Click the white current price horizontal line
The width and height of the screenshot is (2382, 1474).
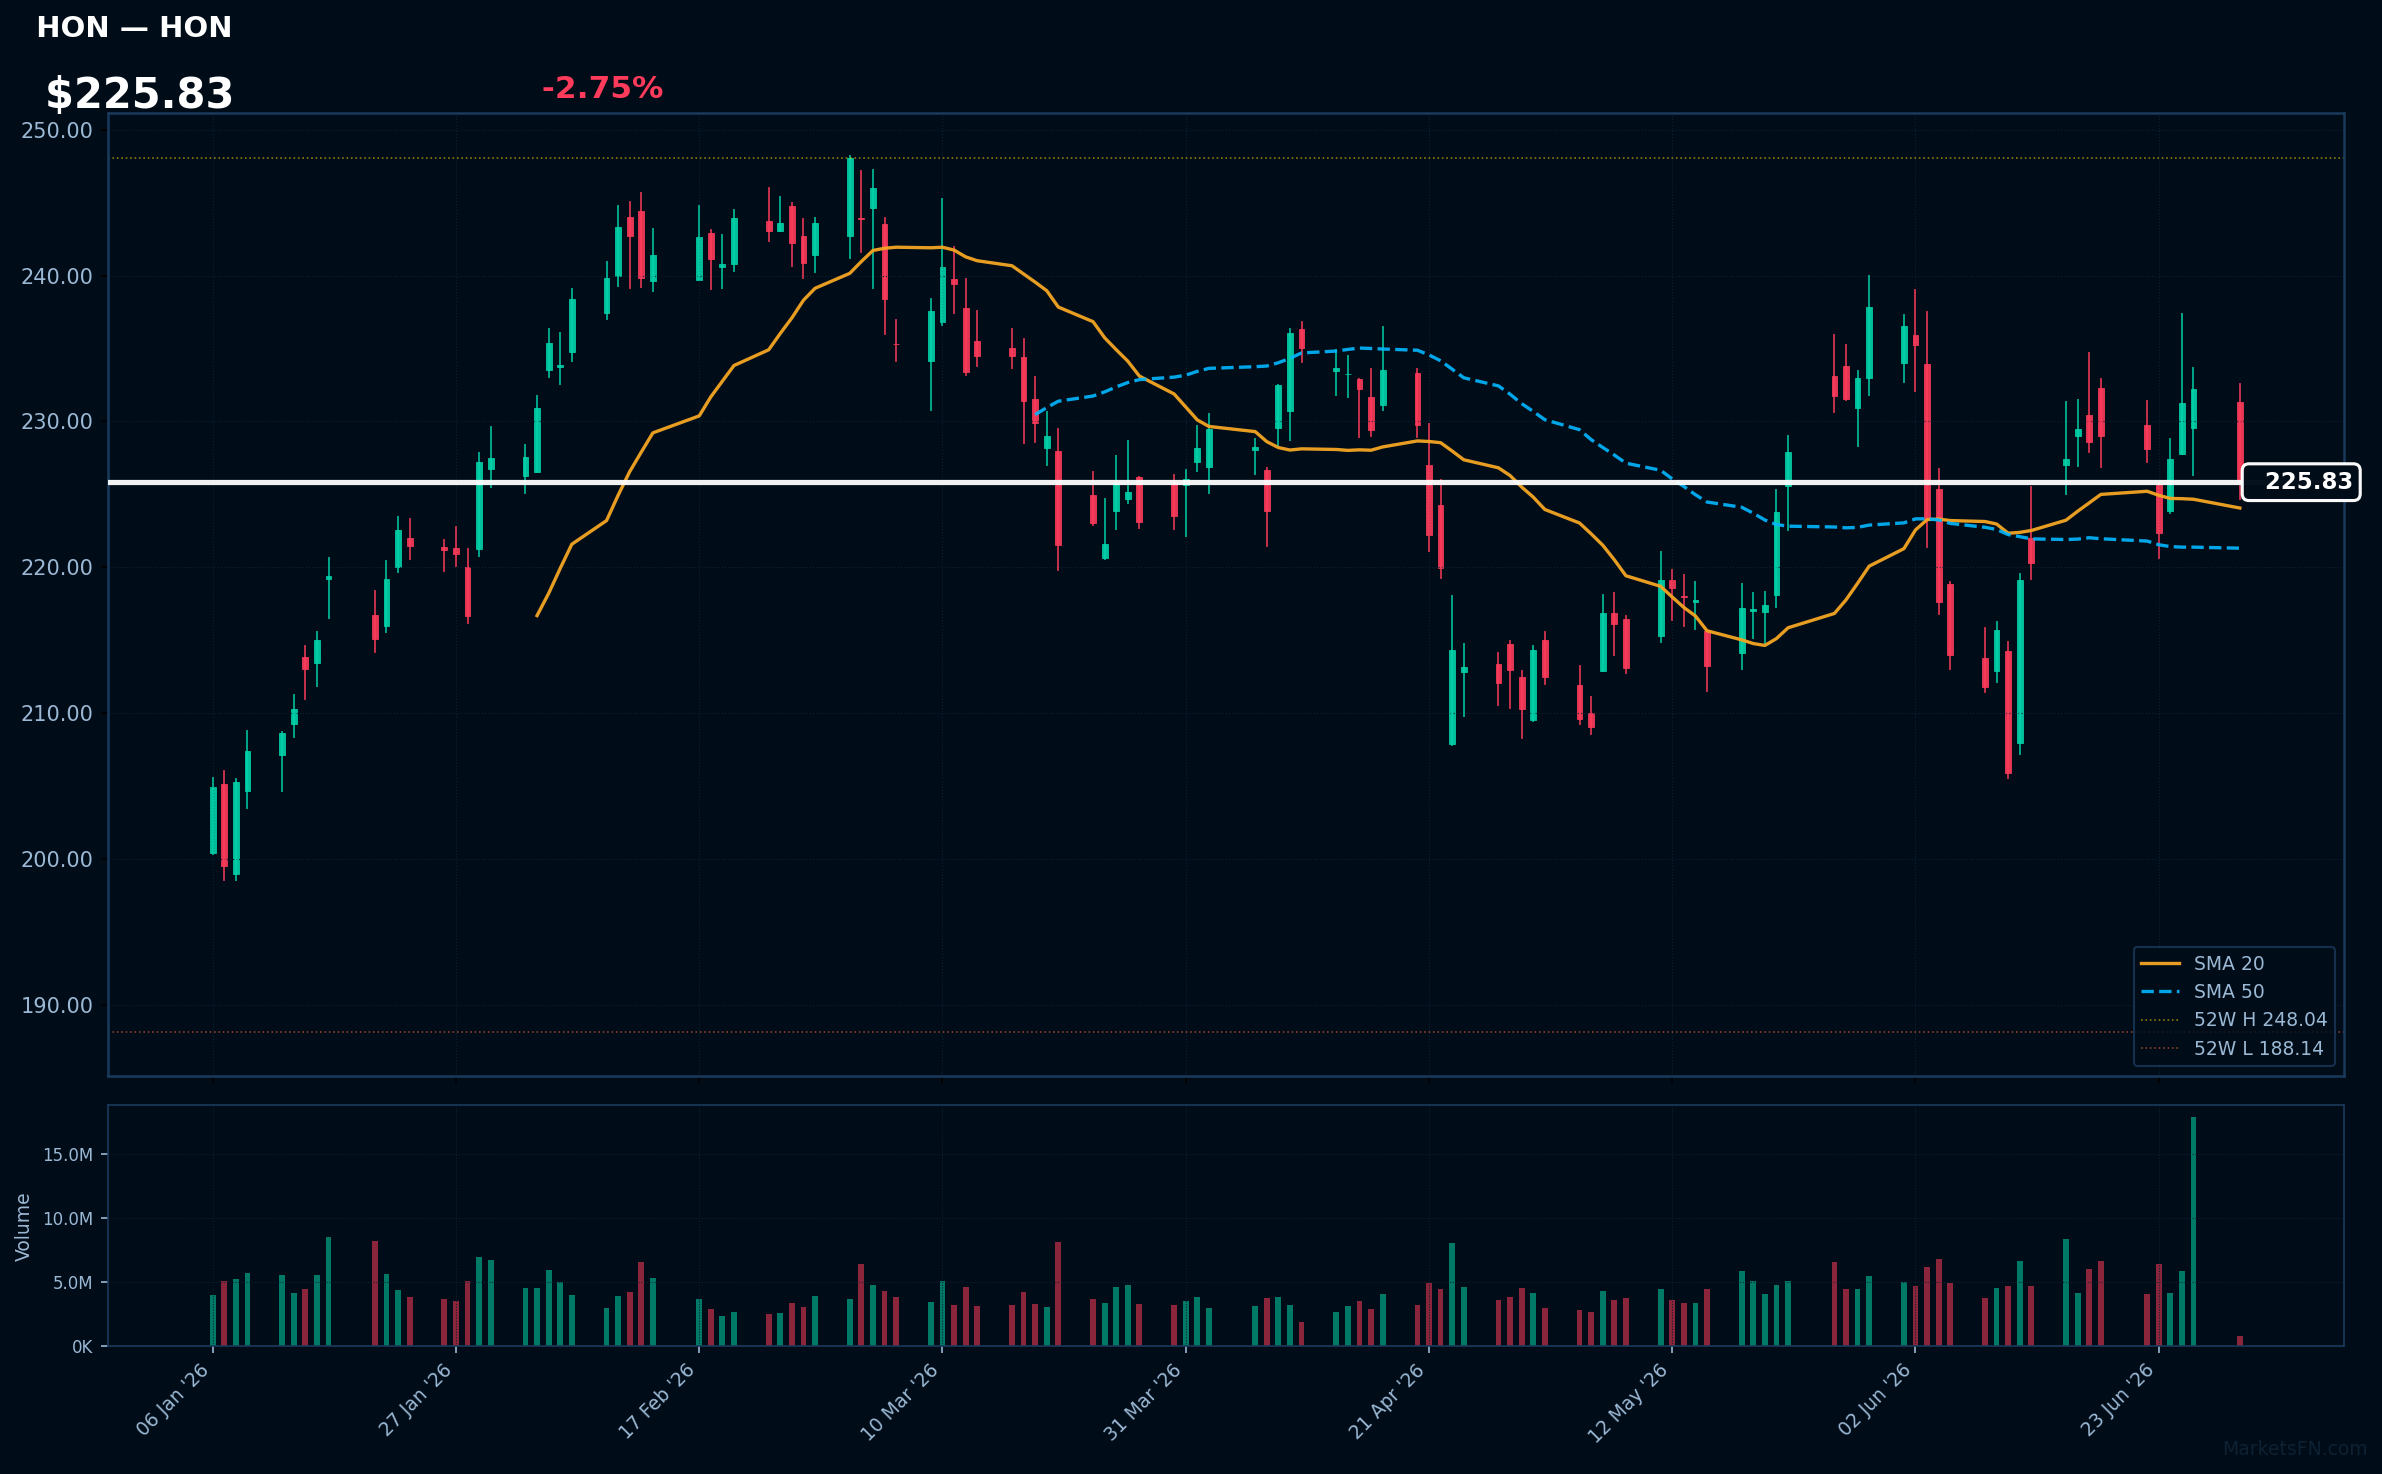pos(1175,482)
